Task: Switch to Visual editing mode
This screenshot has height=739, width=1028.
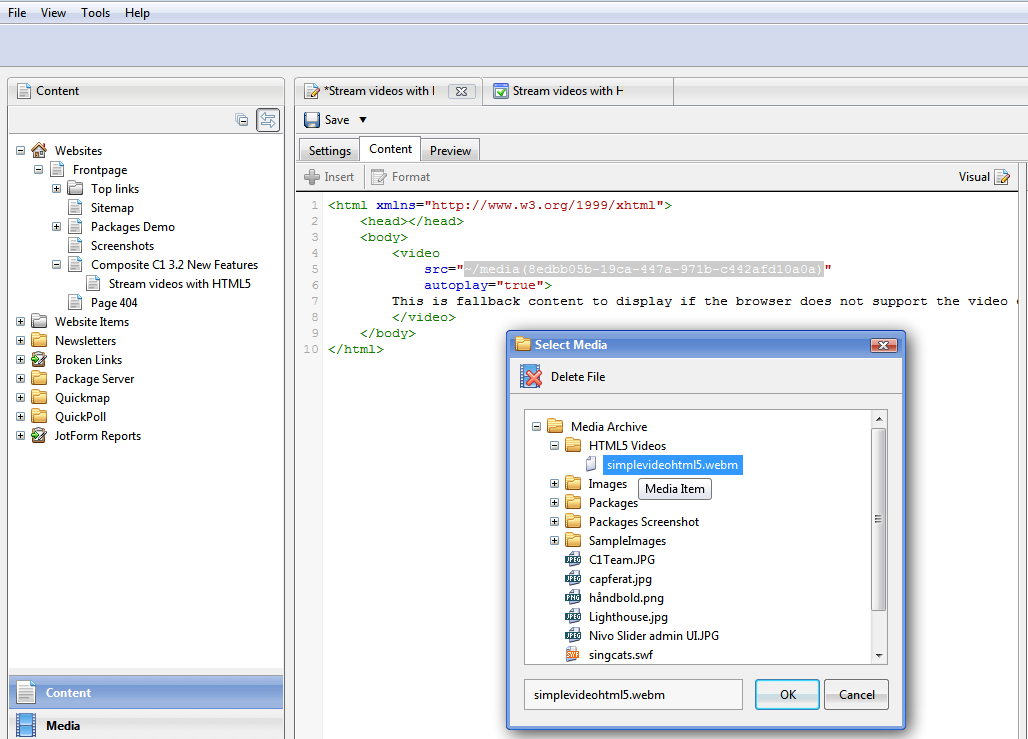Action: click(x=975, y=176)
